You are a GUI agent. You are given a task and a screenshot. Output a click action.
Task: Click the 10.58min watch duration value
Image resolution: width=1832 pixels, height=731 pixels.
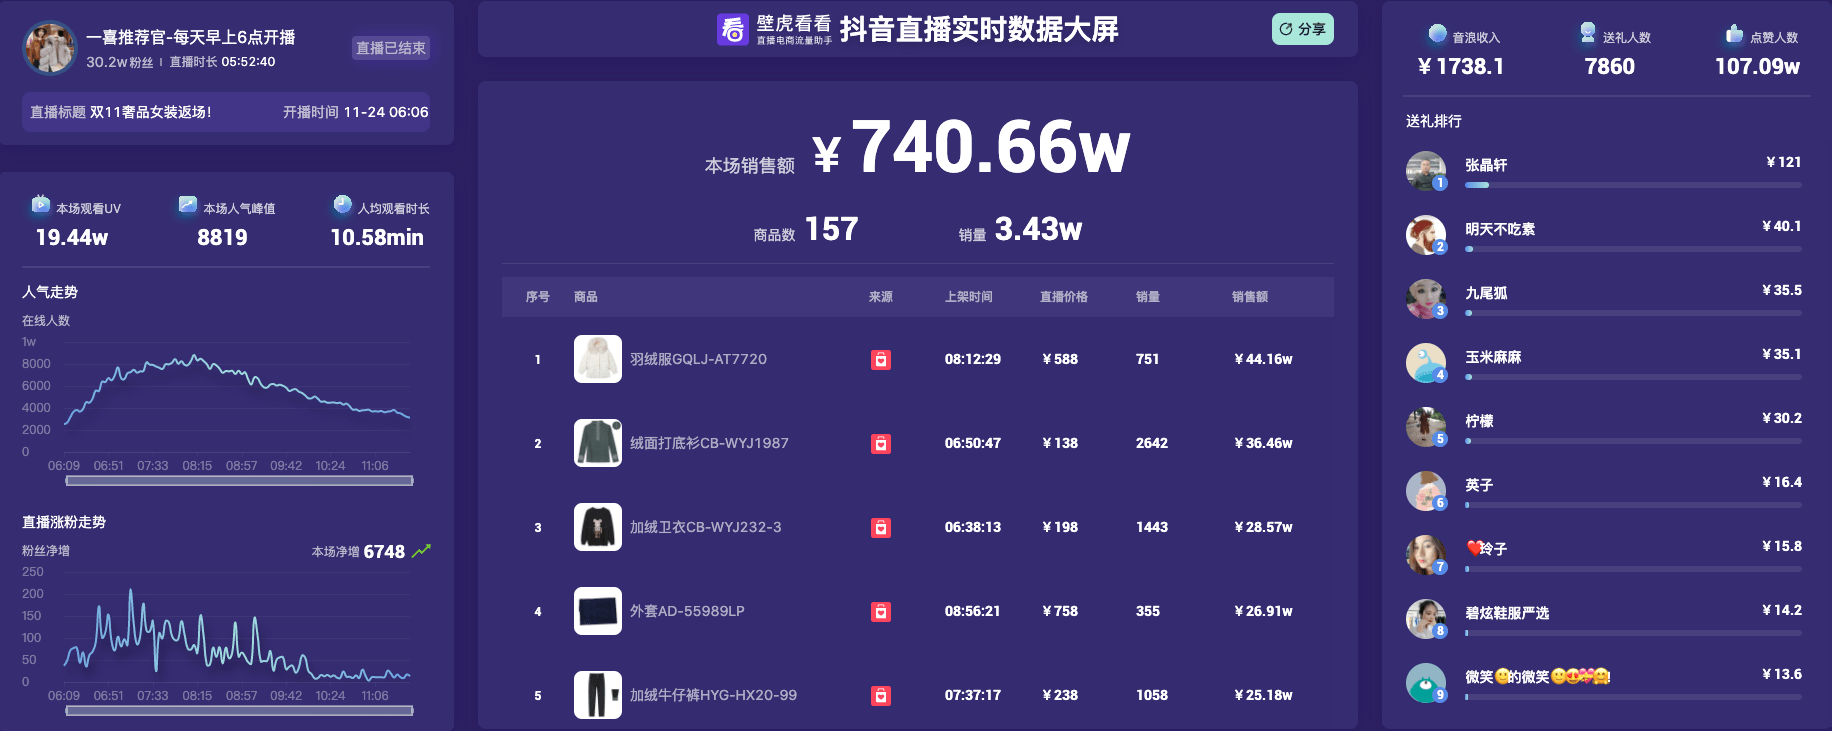[x=377, y=238]
